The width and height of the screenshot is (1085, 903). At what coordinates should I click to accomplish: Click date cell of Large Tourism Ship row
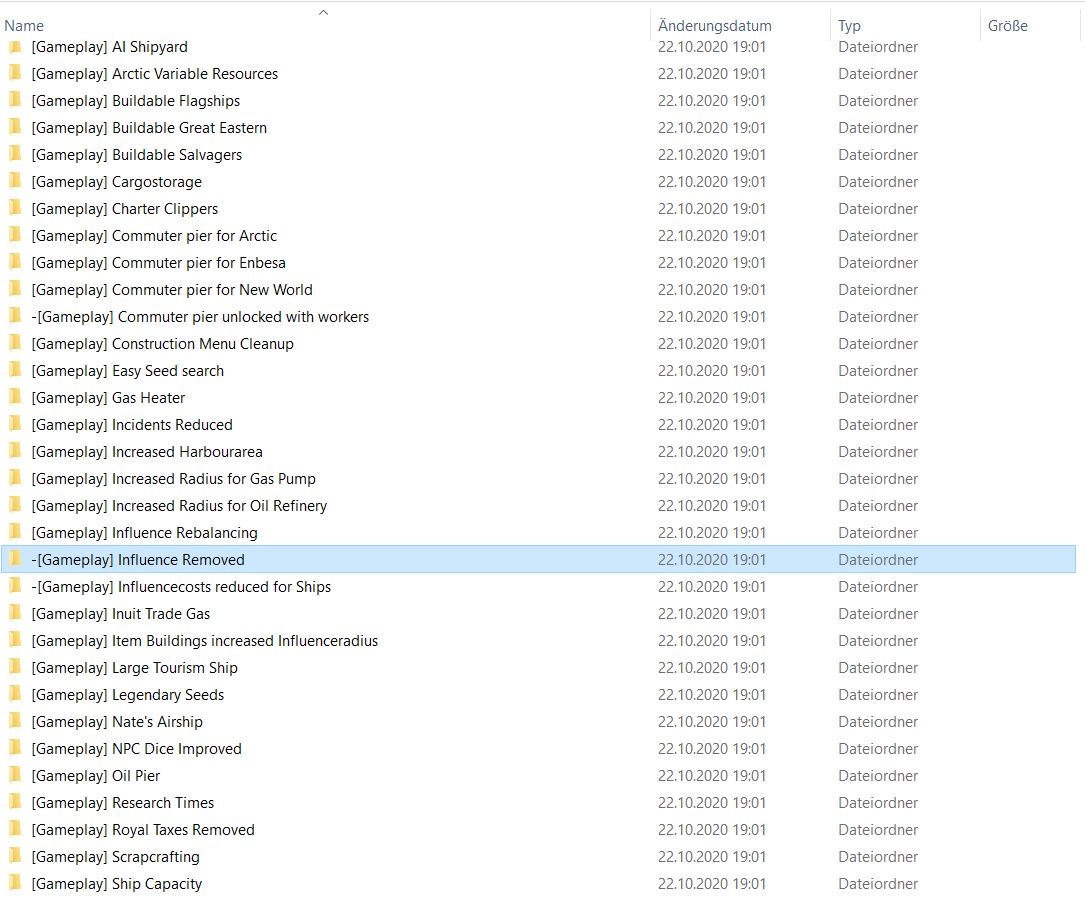tap(712, 668)
